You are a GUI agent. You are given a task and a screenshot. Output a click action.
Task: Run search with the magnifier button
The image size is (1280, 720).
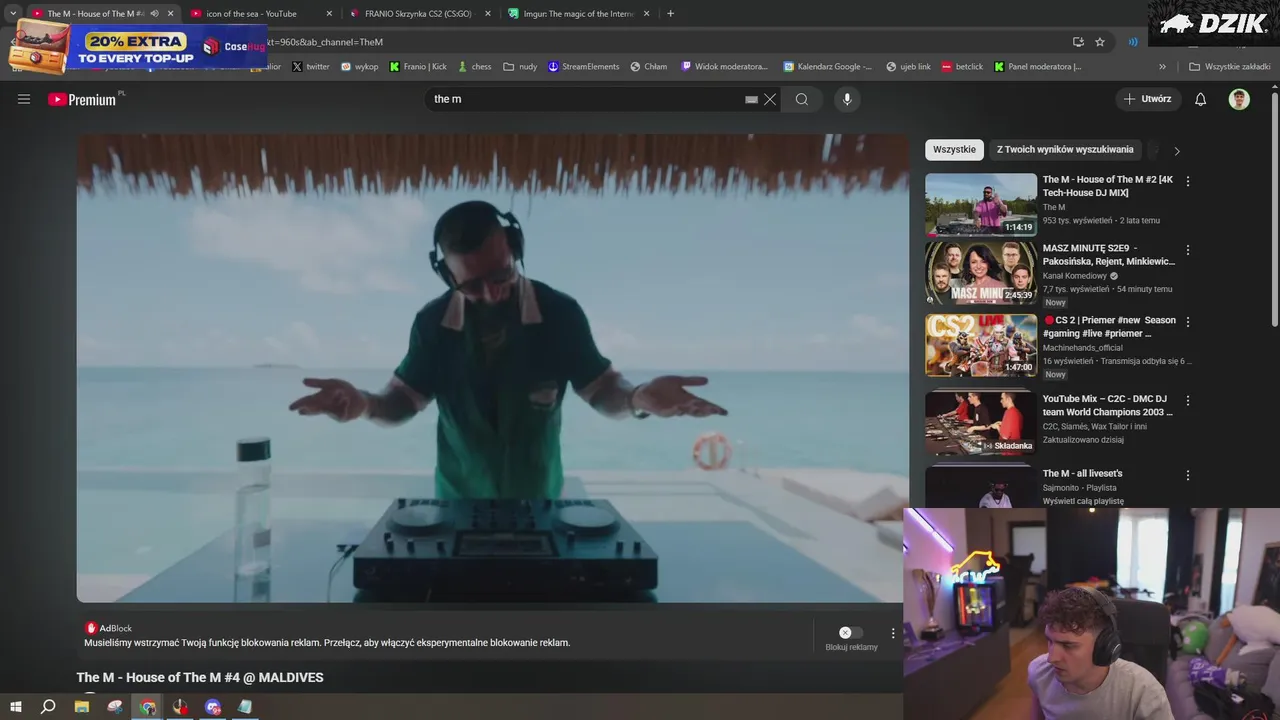(802, 99)
